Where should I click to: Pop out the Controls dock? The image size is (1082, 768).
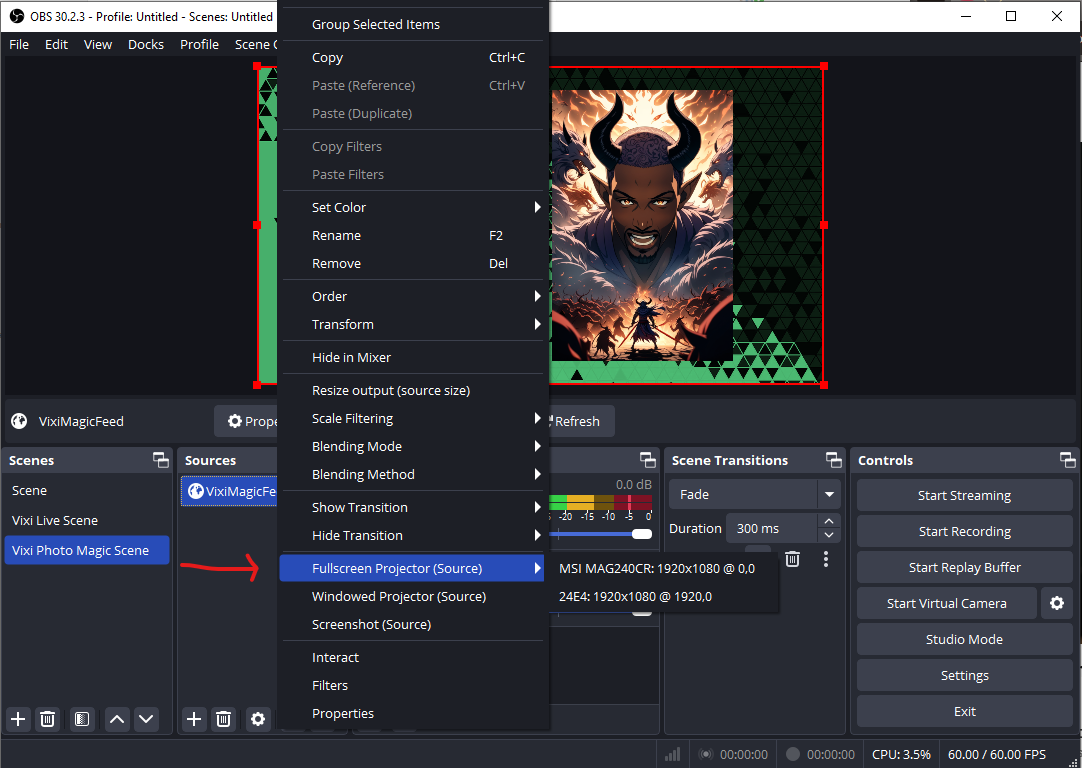point(1068,460)
